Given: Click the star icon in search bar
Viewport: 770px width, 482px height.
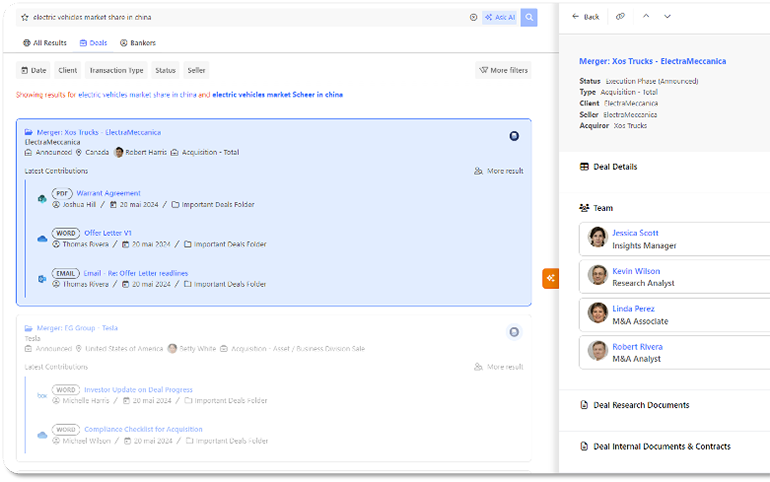Looking at the screenshot, I should (x=25, y=18).
